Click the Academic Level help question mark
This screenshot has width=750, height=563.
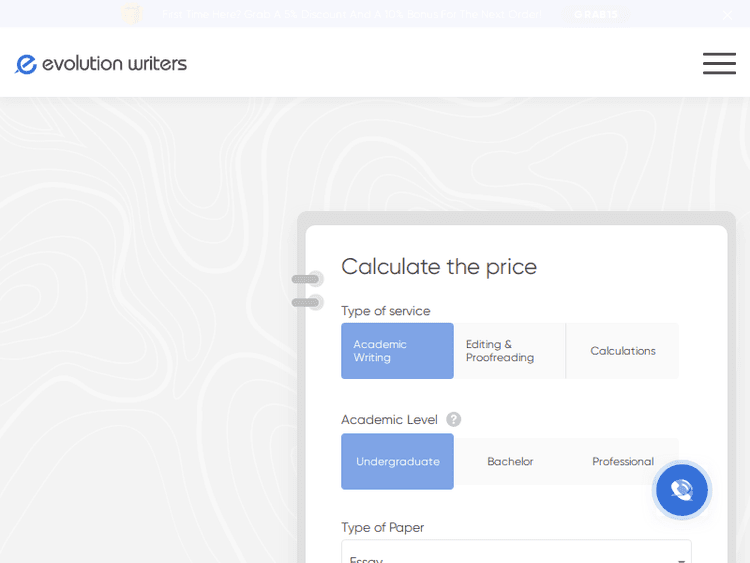pyautogui.click(x=454, y=420)
